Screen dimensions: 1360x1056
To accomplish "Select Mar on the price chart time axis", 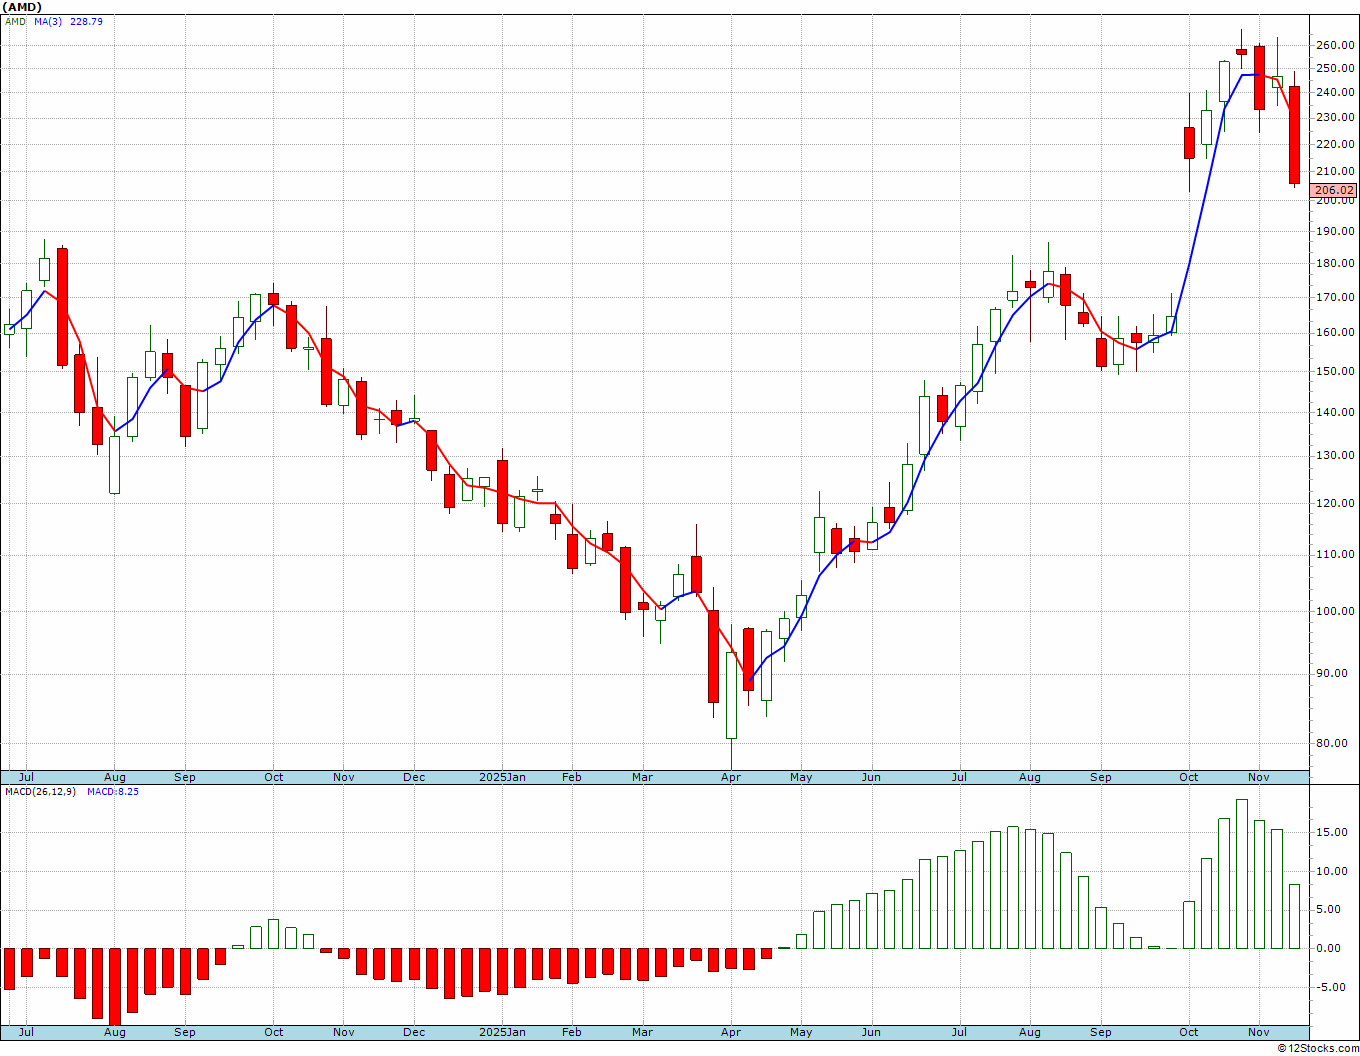I will pyautogui.click(x=643, y=777).
